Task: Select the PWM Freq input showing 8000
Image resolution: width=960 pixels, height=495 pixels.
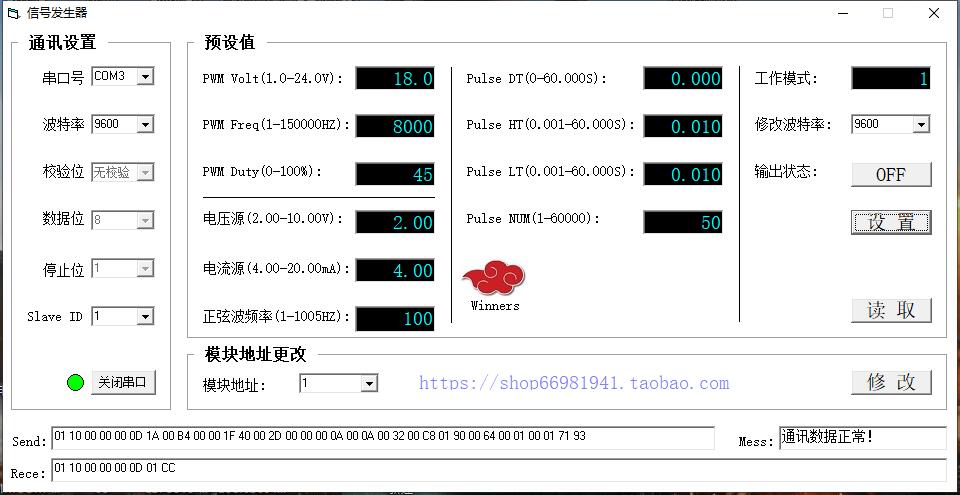Action: 395,126
